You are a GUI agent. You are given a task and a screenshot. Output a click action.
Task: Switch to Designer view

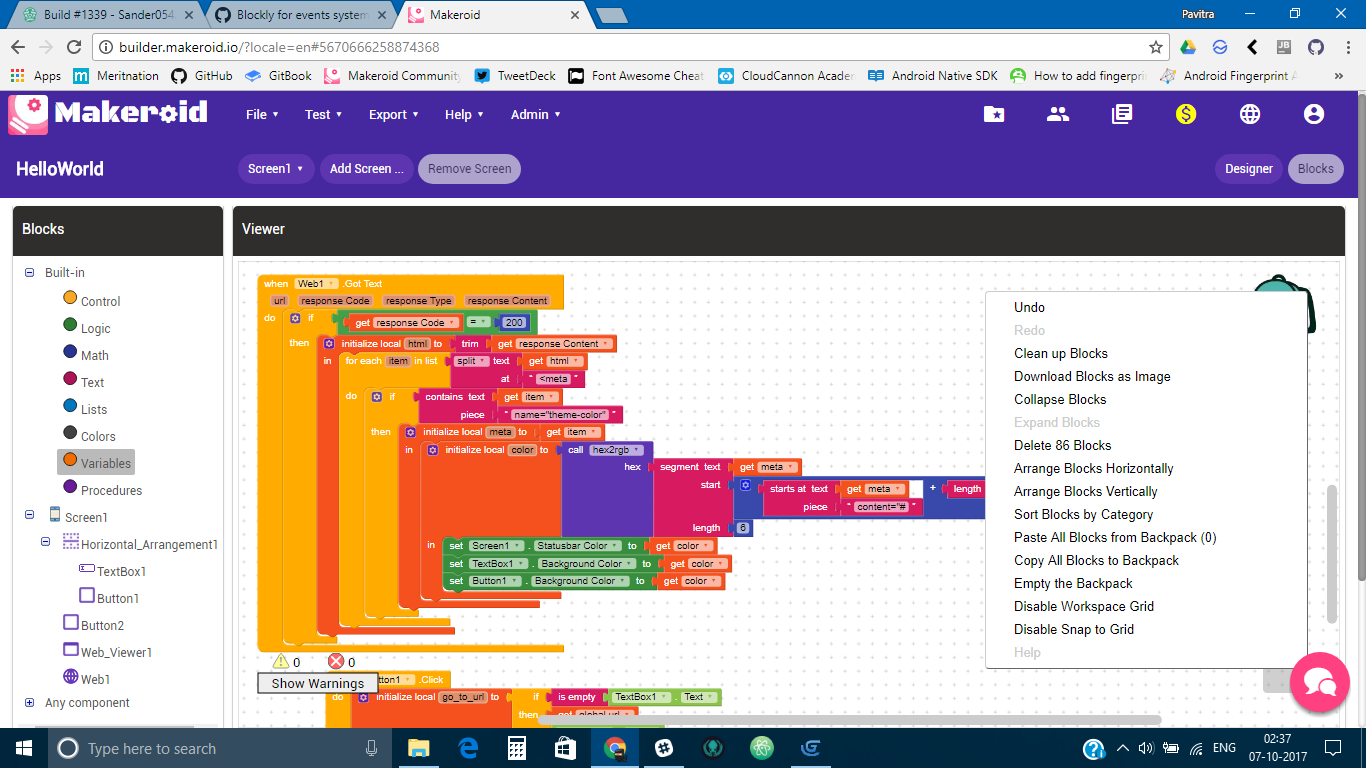[1248, 168]
